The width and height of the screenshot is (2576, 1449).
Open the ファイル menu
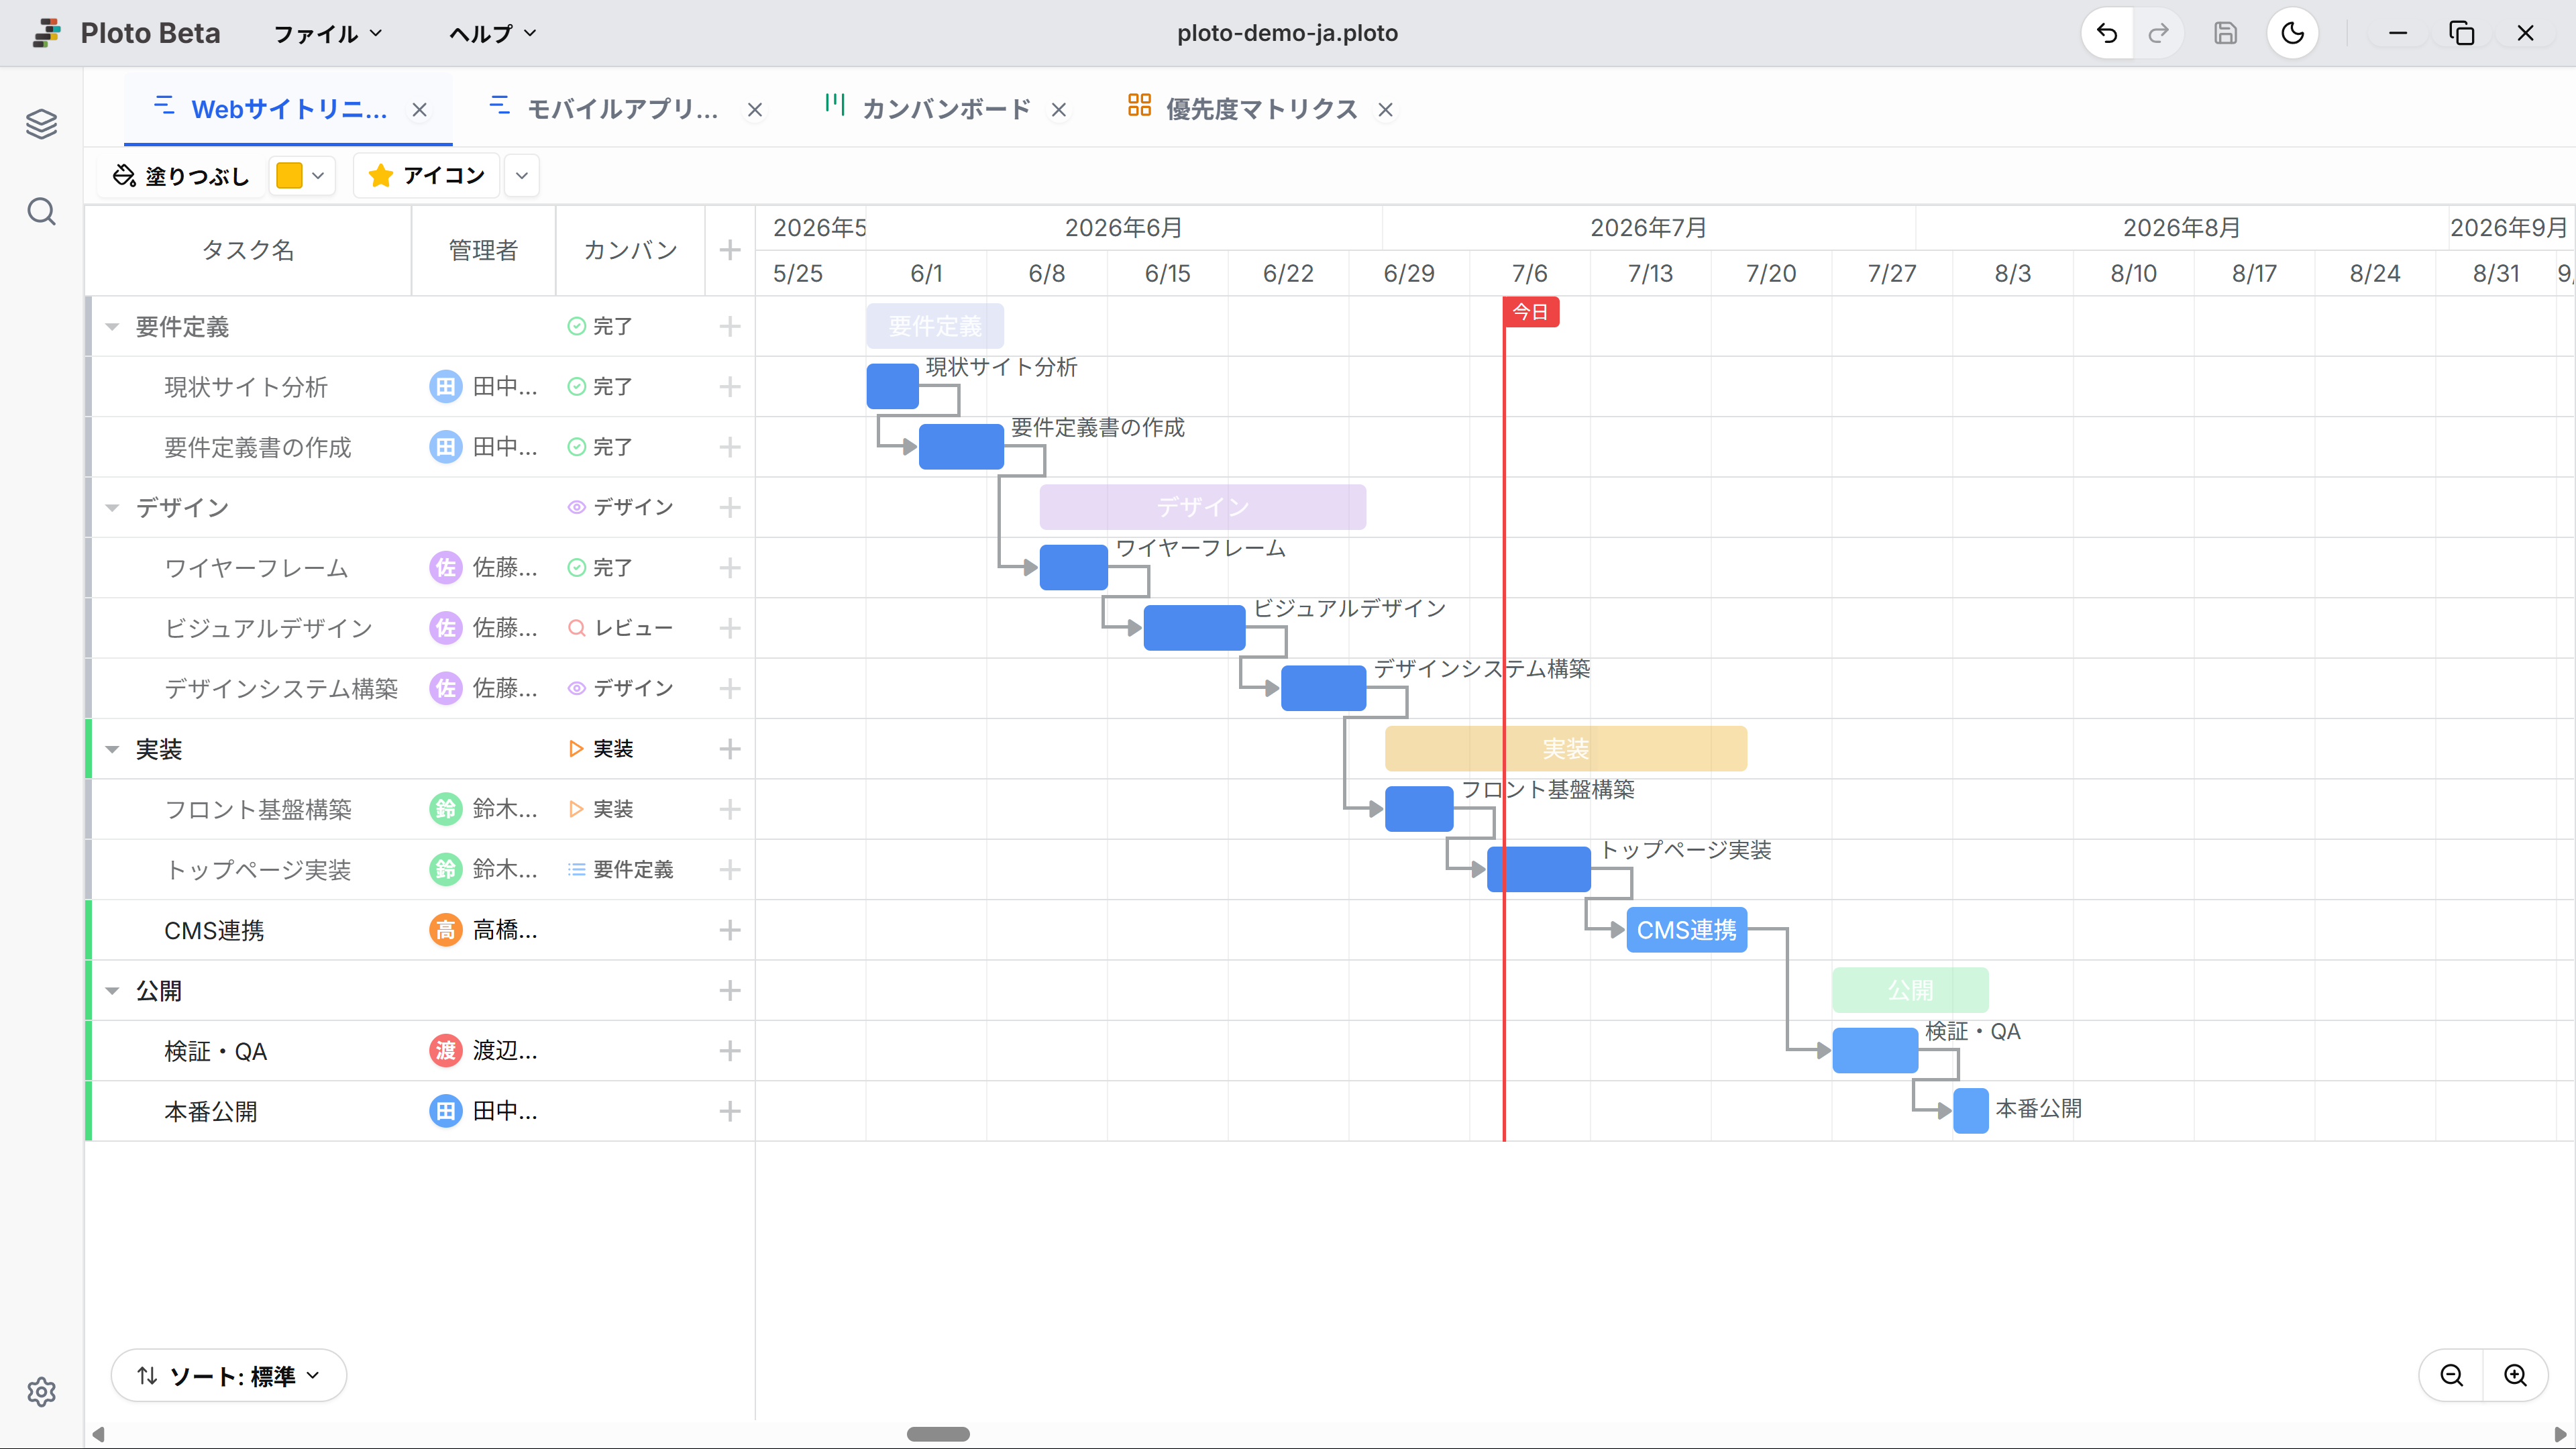click(x=328, y=34)
